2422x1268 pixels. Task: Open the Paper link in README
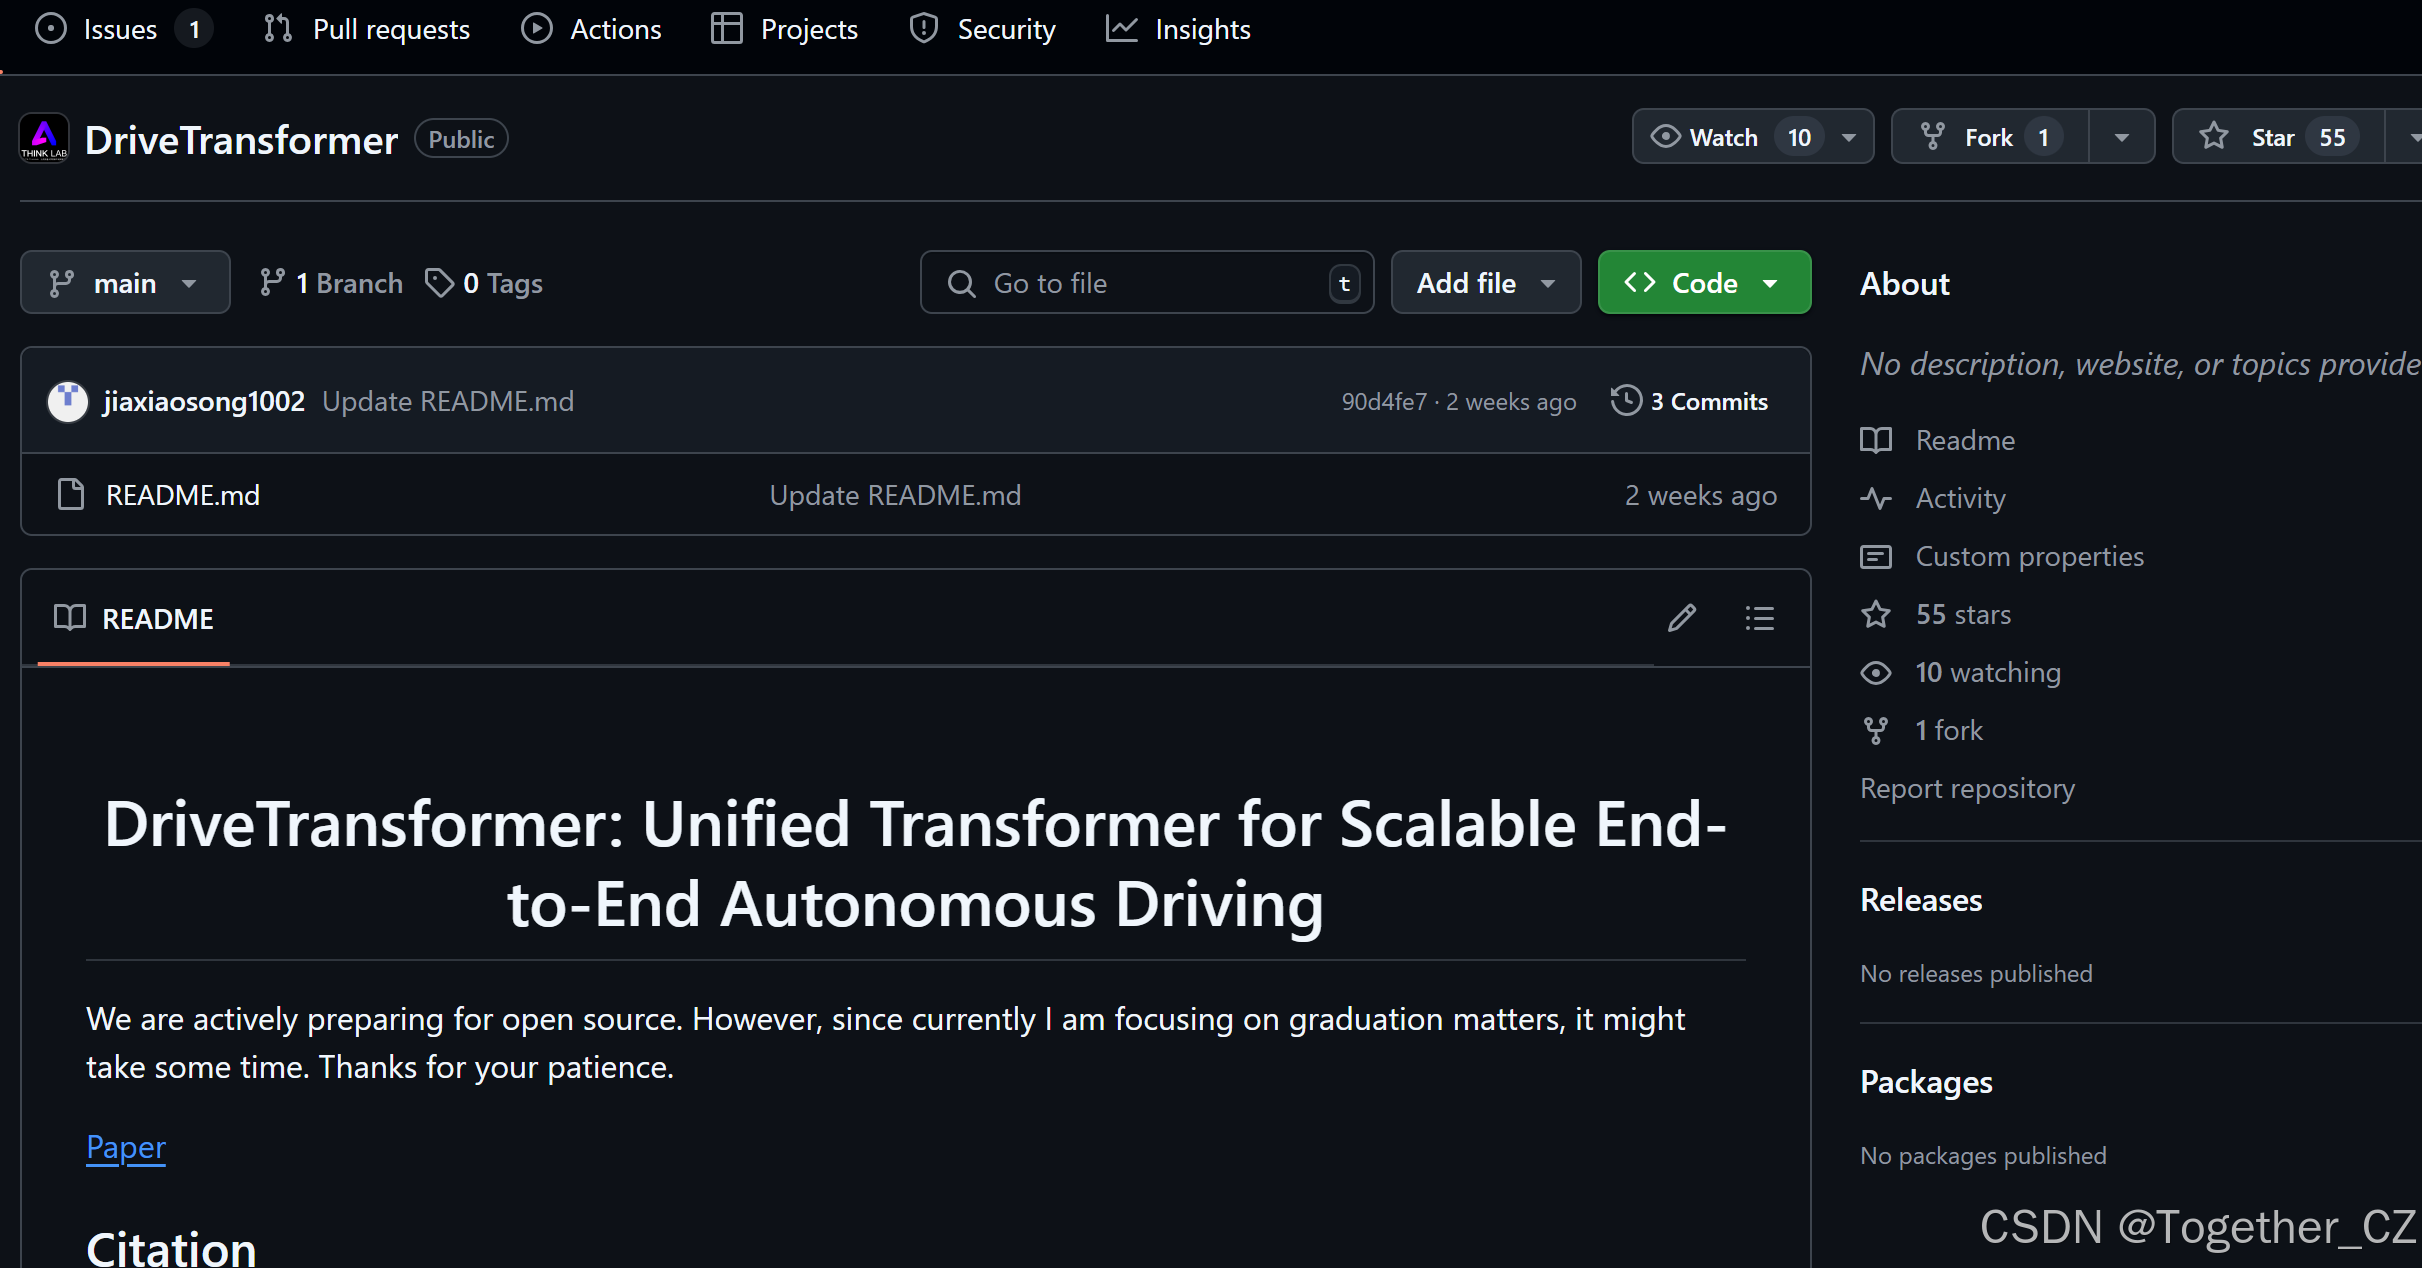pyautogui.click(x=126, y=1146)
